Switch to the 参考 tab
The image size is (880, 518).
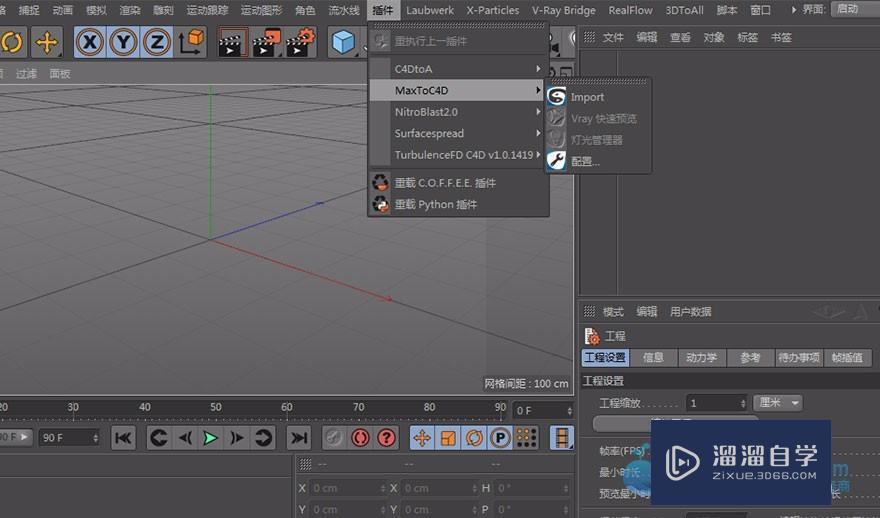pos(750,357)
